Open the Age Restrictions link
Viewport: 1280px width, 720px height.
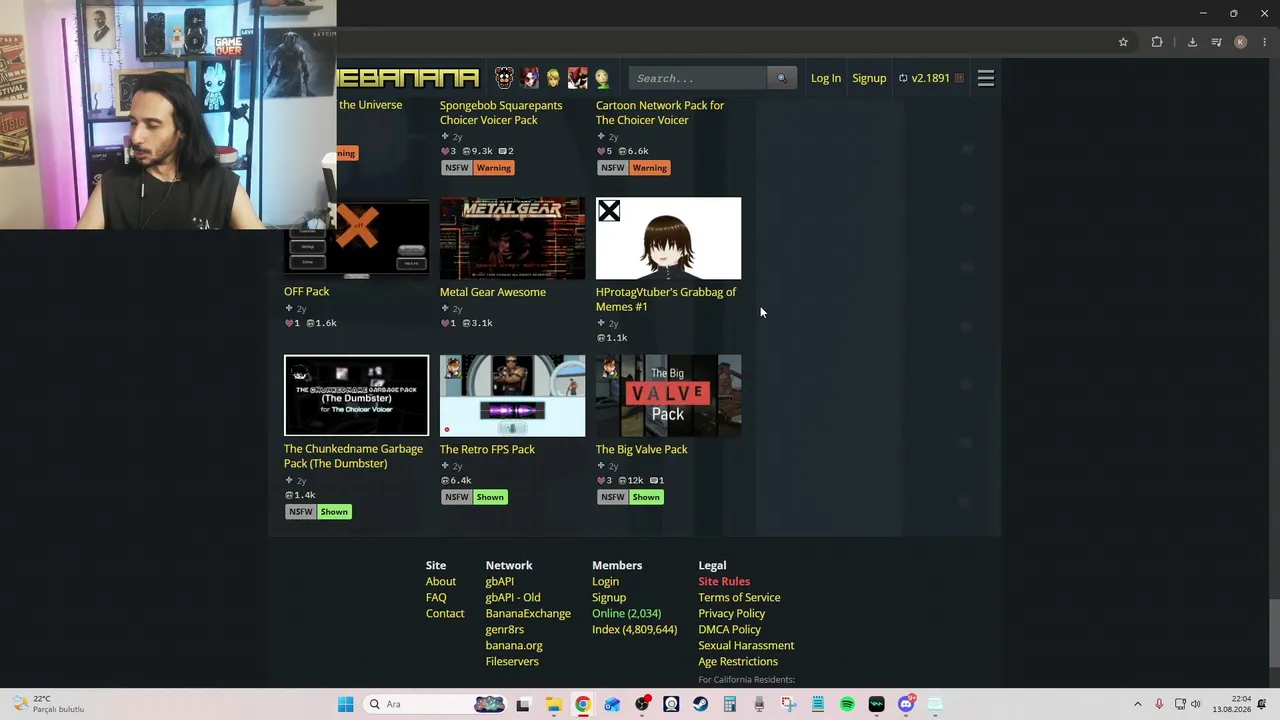[x=738, y=661]
